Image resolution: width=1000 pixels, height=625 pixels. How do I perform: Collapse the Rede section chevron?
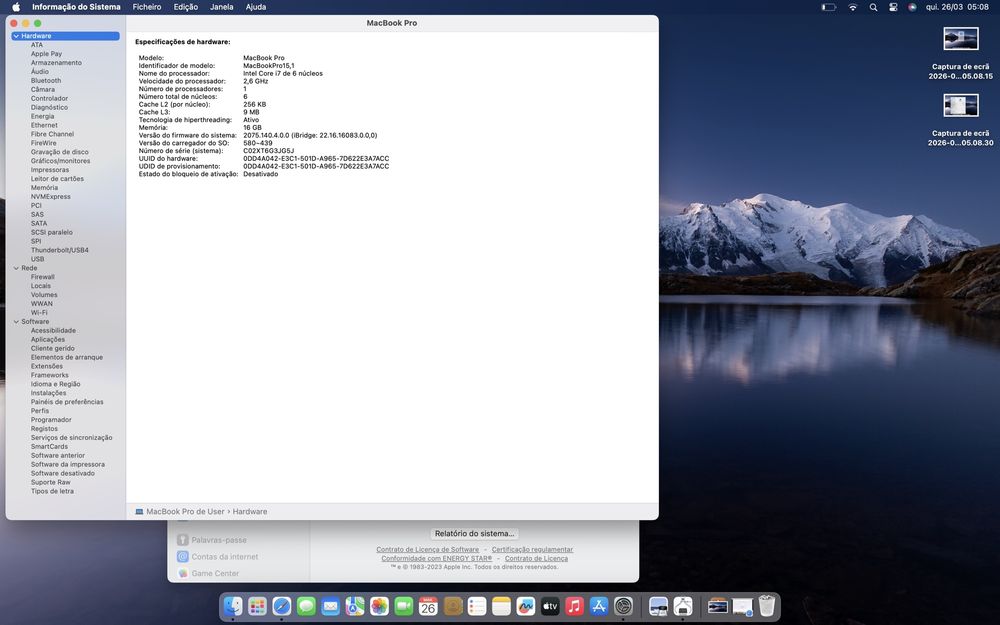(x=16, y=268)
